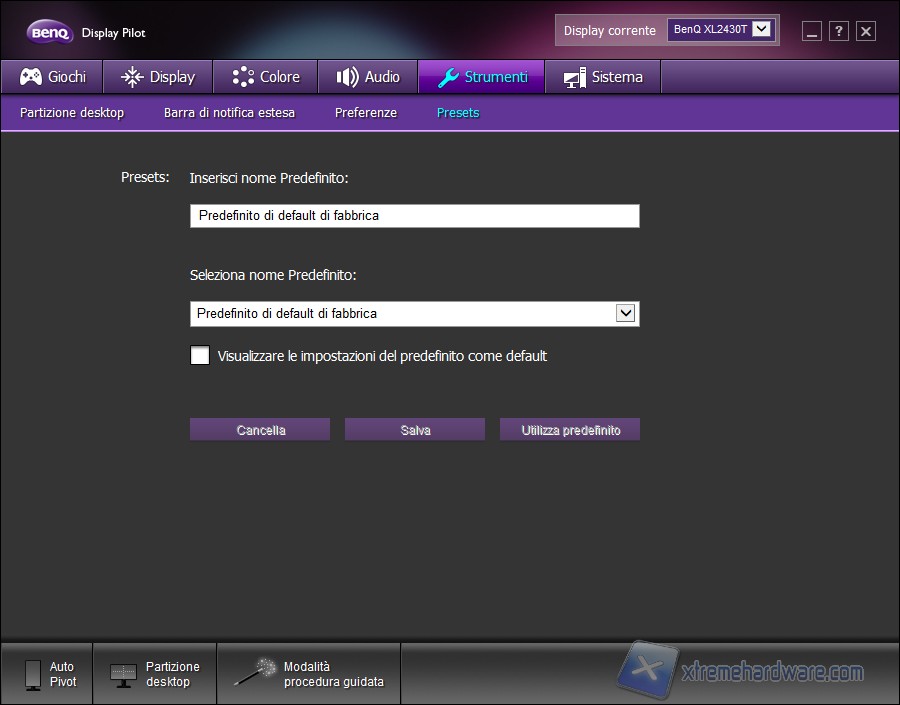Open the Sistema monitor icon
This screenshot has width=900, height=705.
click(573, 76)
